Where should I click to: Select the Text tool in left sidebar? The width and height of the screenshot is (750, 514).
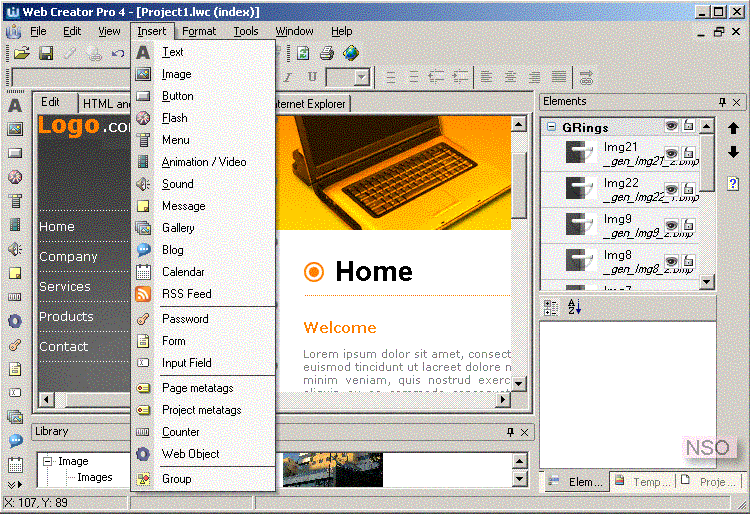pos(15,105)
